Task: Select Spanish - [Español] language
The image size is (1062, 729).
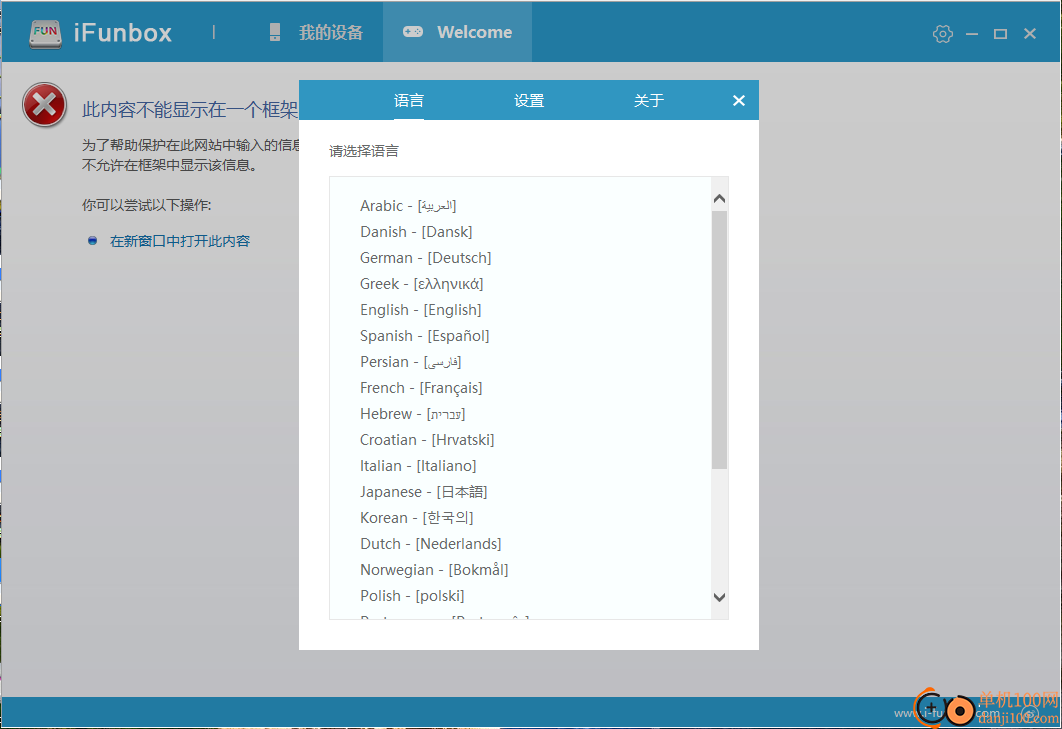Action: pyautogui.click(x=425, y=335)
